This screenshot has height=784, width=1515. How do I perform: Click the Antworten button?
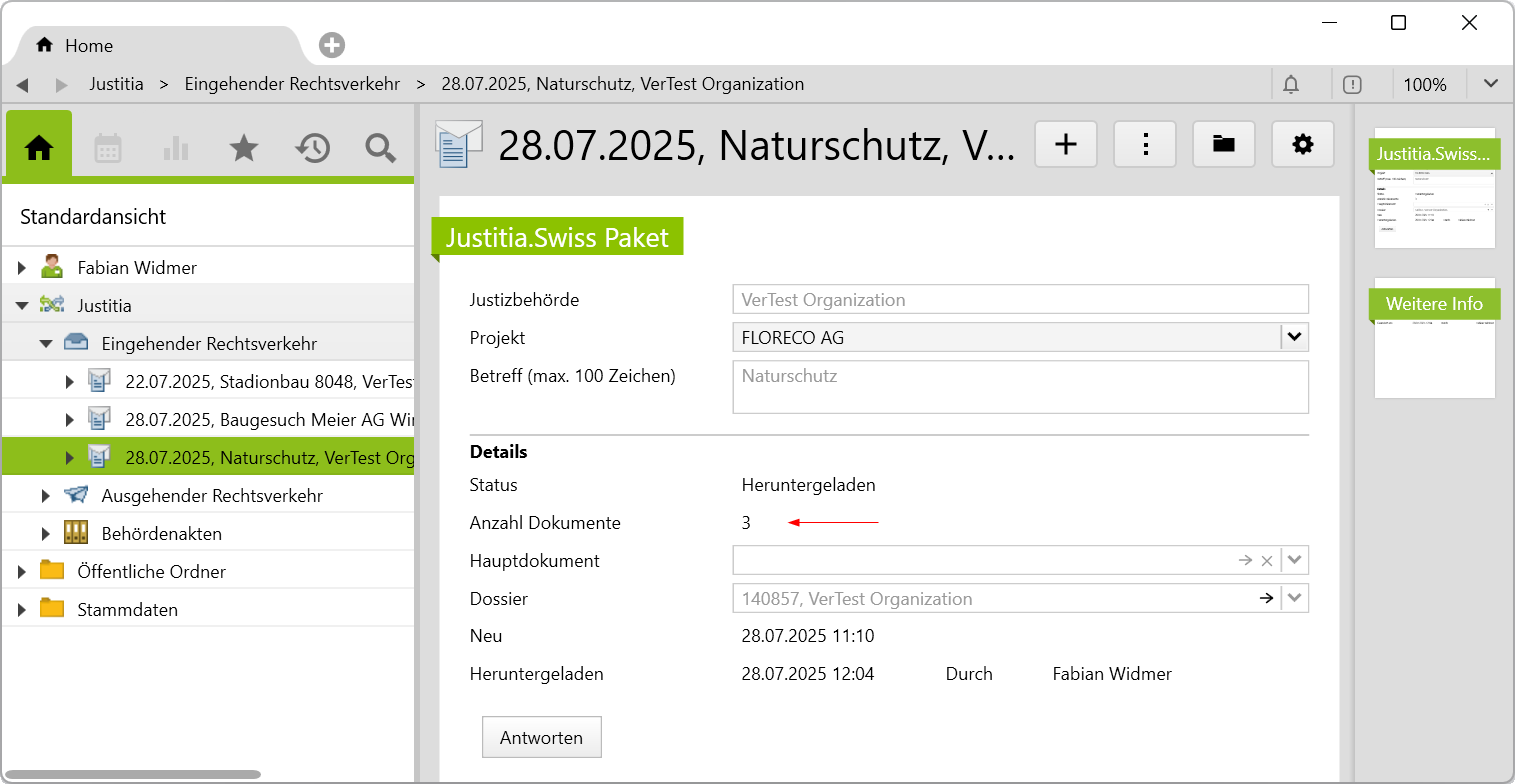tap(542, 737)
